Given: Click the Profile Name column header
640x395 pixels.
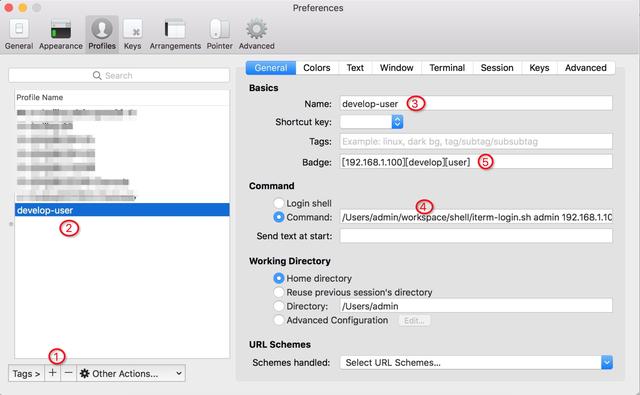Looking at the screenshot, I should coord(122,97).
